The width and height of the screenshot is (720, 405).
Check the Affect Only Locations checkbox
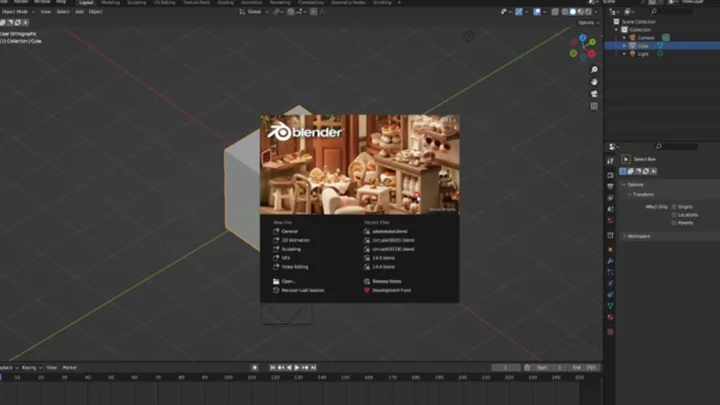(x=674, y=215)
